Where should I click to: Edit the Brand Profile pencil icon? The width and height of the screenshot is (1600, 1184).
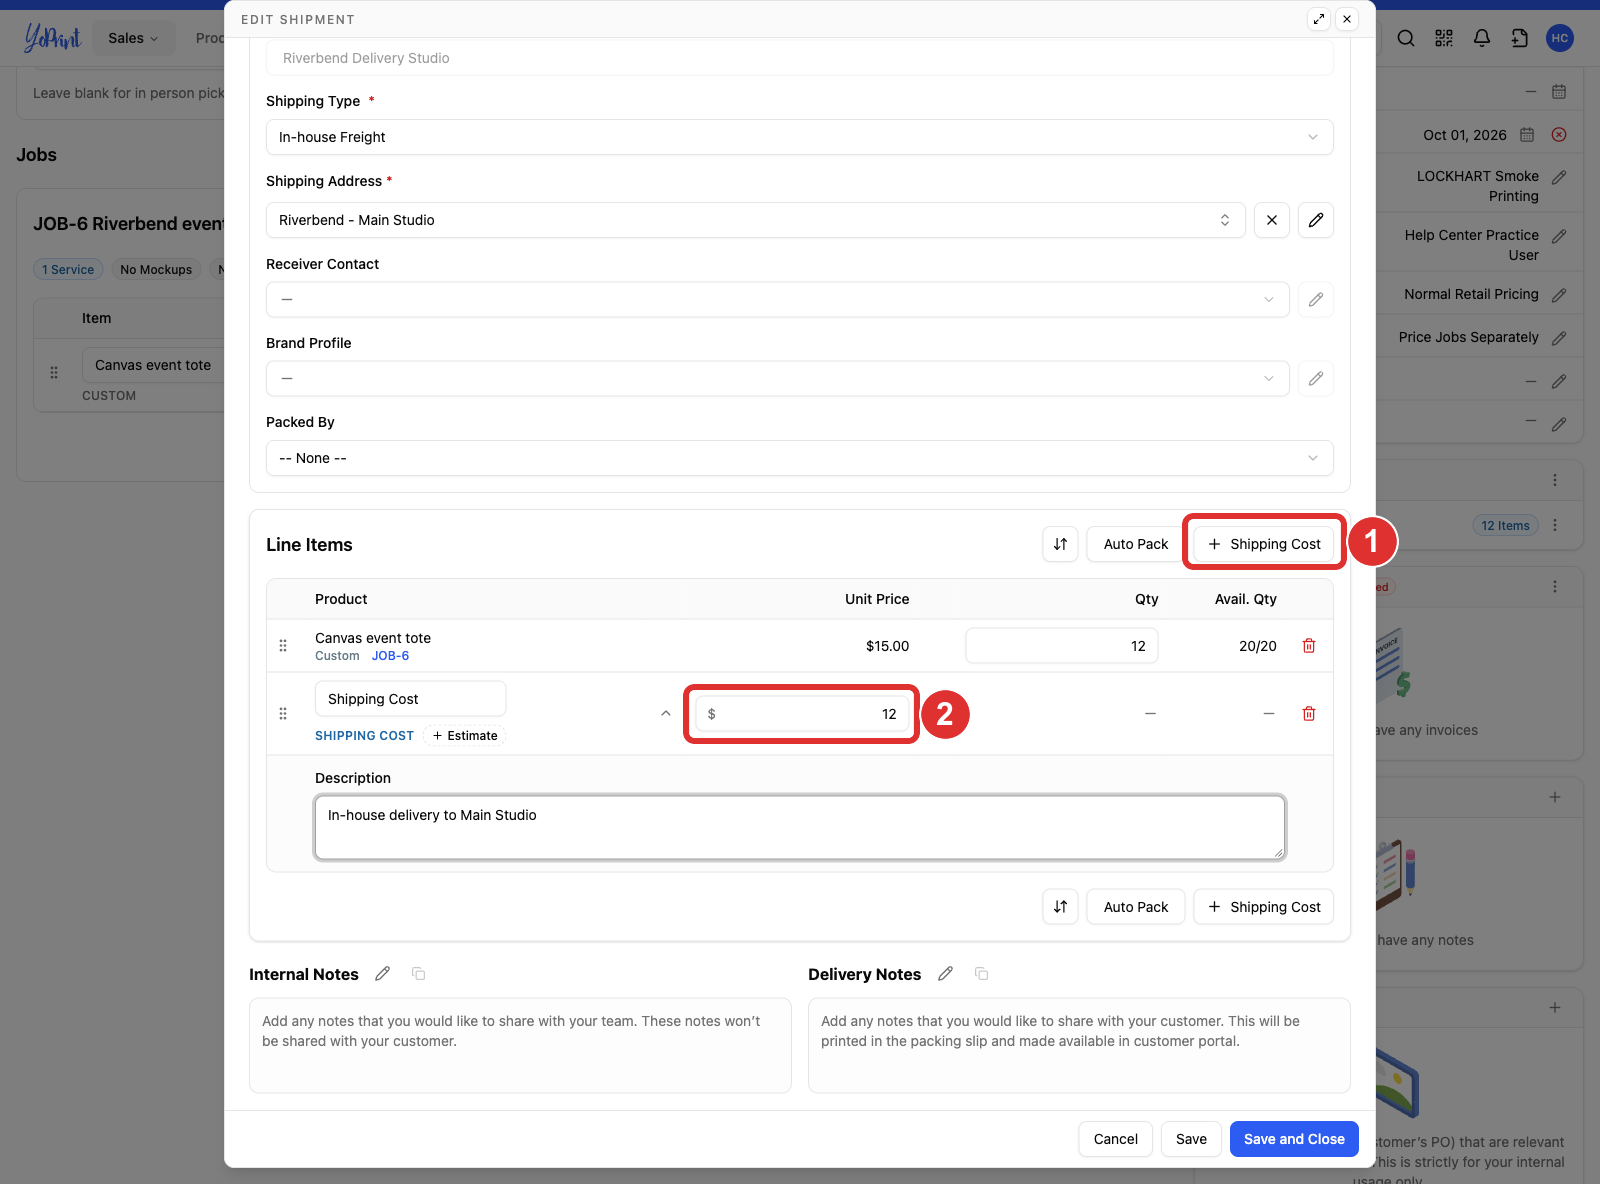[x=1316, y=378]
